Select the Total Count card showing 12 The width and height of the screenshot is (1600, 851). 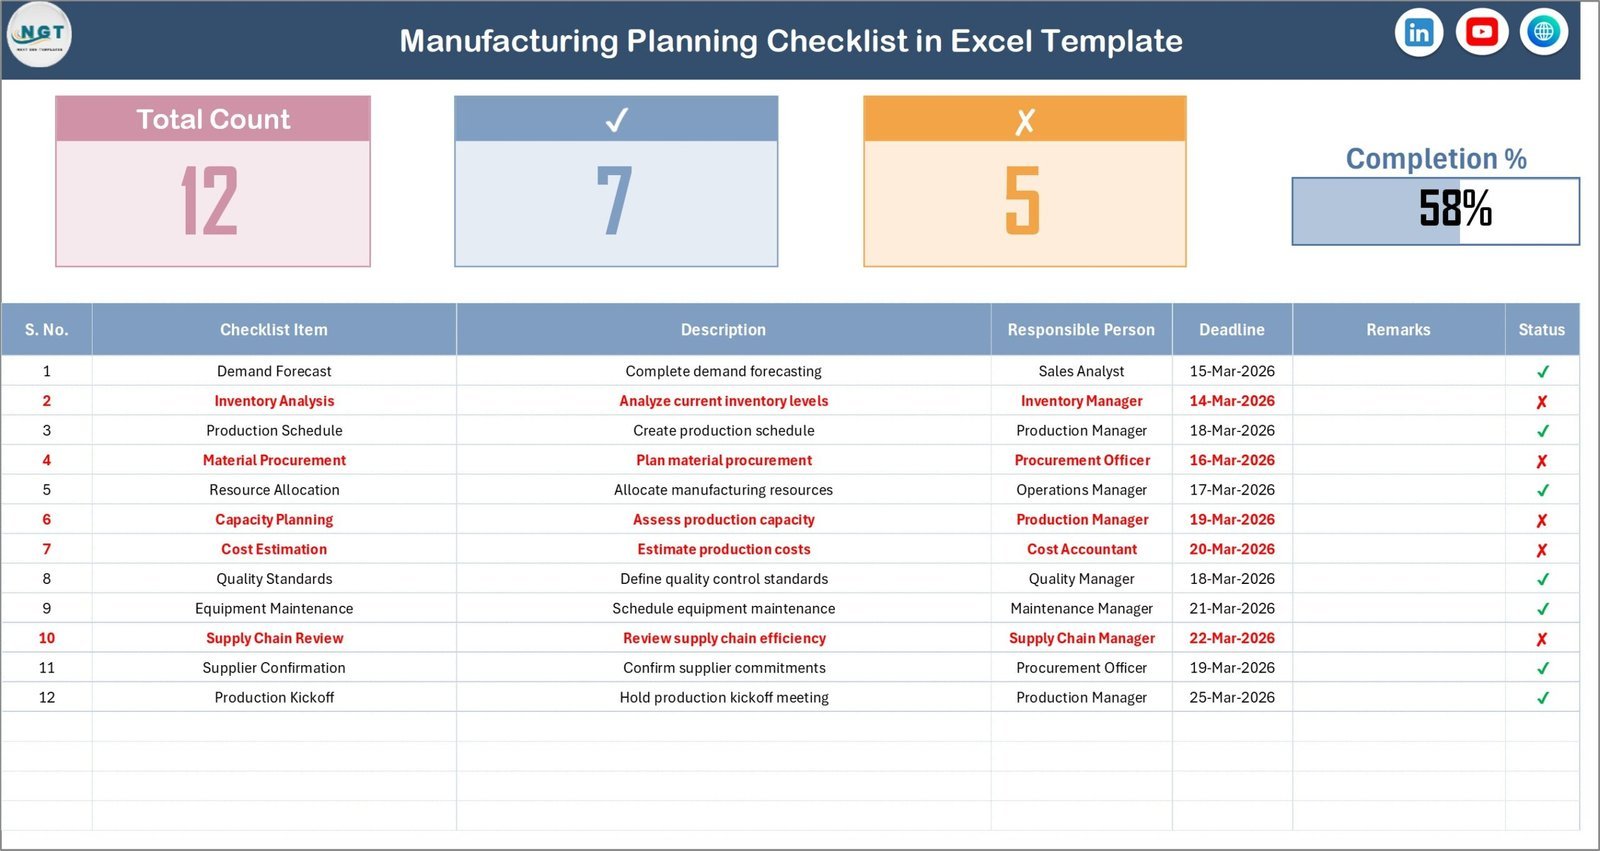[x=213, y=182]
